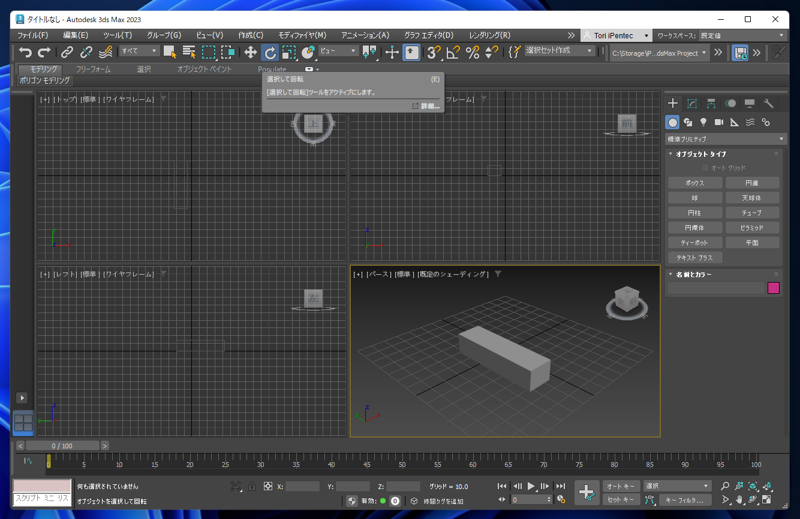Click the Zoom magnifier navigation icon
800x519 pixels.
tap(725, 486)
